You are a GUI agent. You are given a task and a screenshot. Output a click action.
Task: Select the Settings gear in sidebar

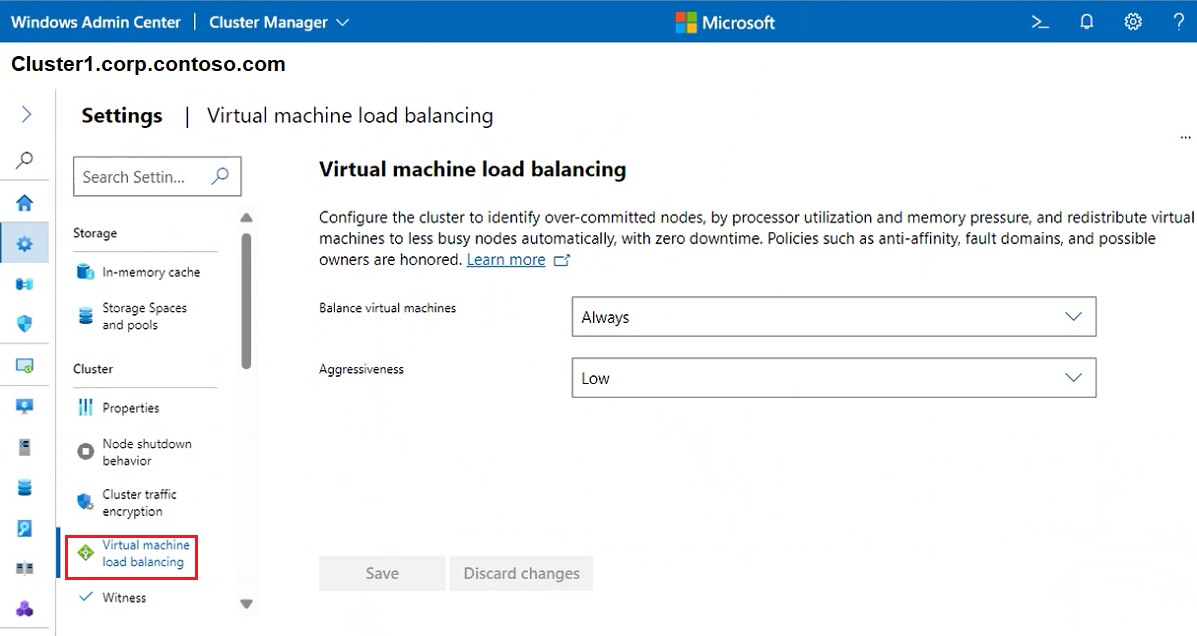(x=24, y=244)
